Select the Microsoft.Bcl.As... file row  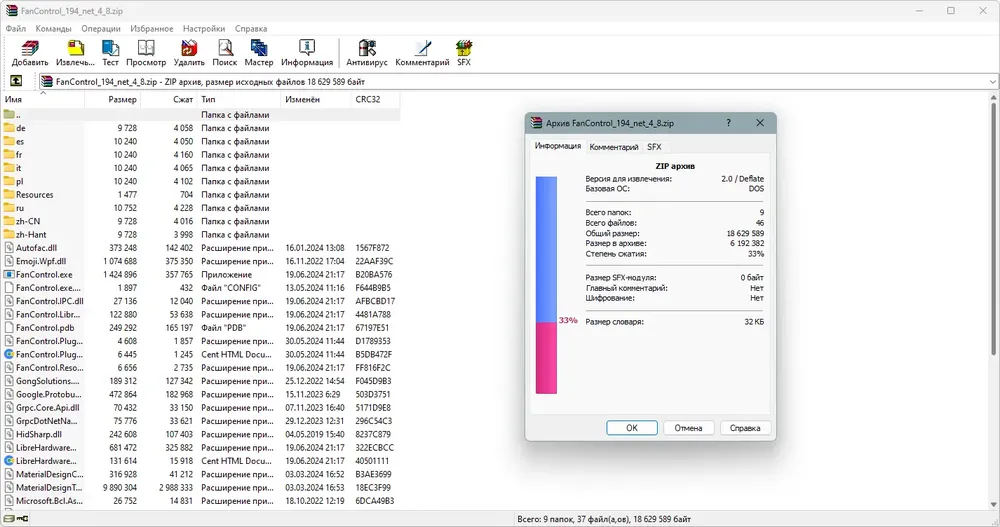pyautogui.click(x=202, y=501)
